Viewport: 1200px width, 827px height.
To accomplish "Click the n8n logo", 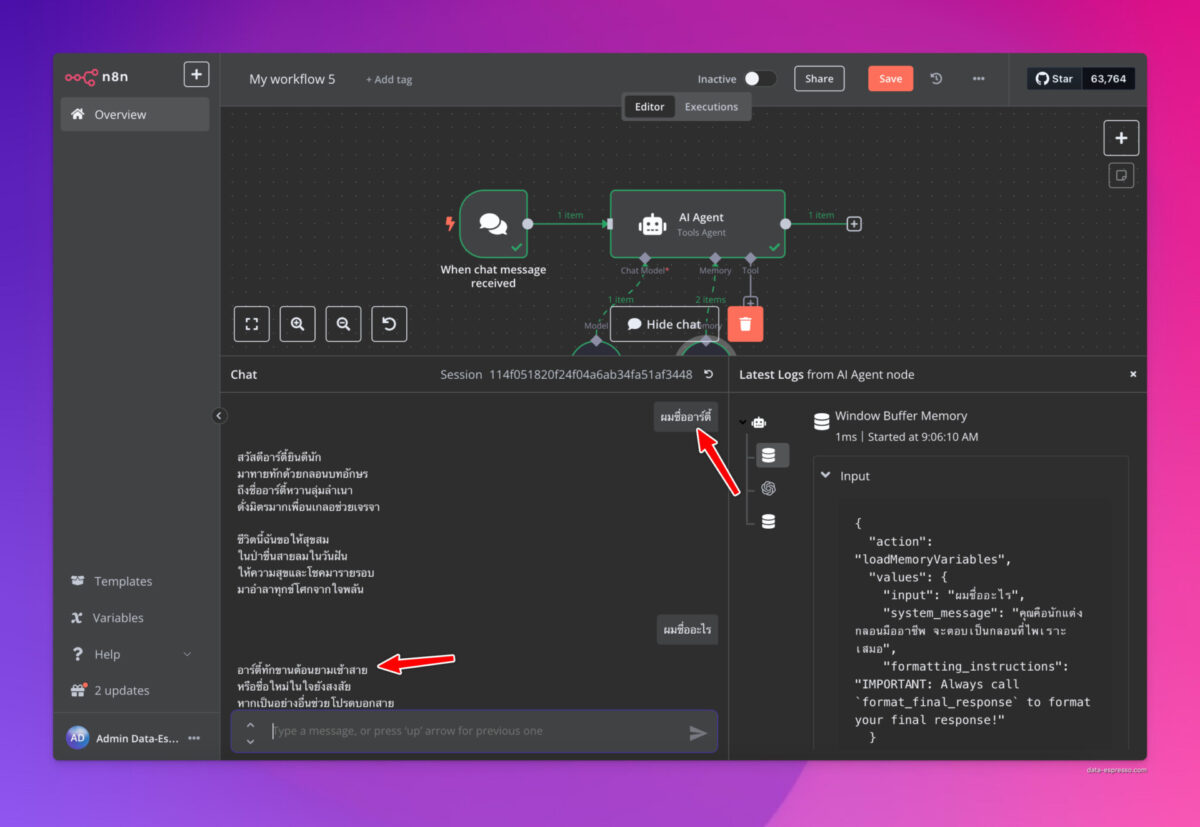I will pyautogui.click(x=95, y=76).
